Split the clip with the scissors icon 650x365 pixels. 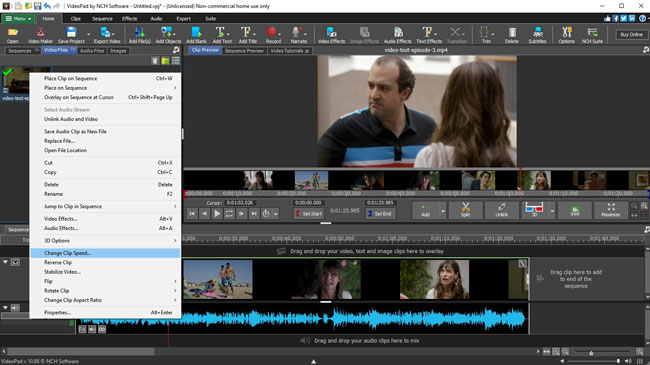click(x=466, y=210)
